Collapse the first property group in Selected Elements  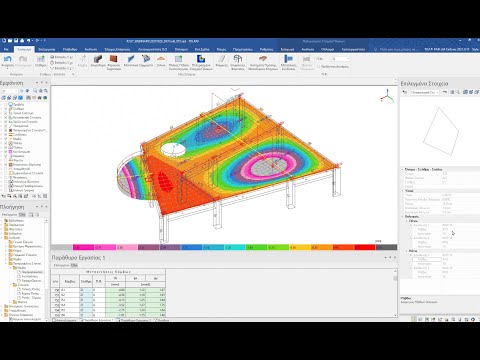click(402, 169)
